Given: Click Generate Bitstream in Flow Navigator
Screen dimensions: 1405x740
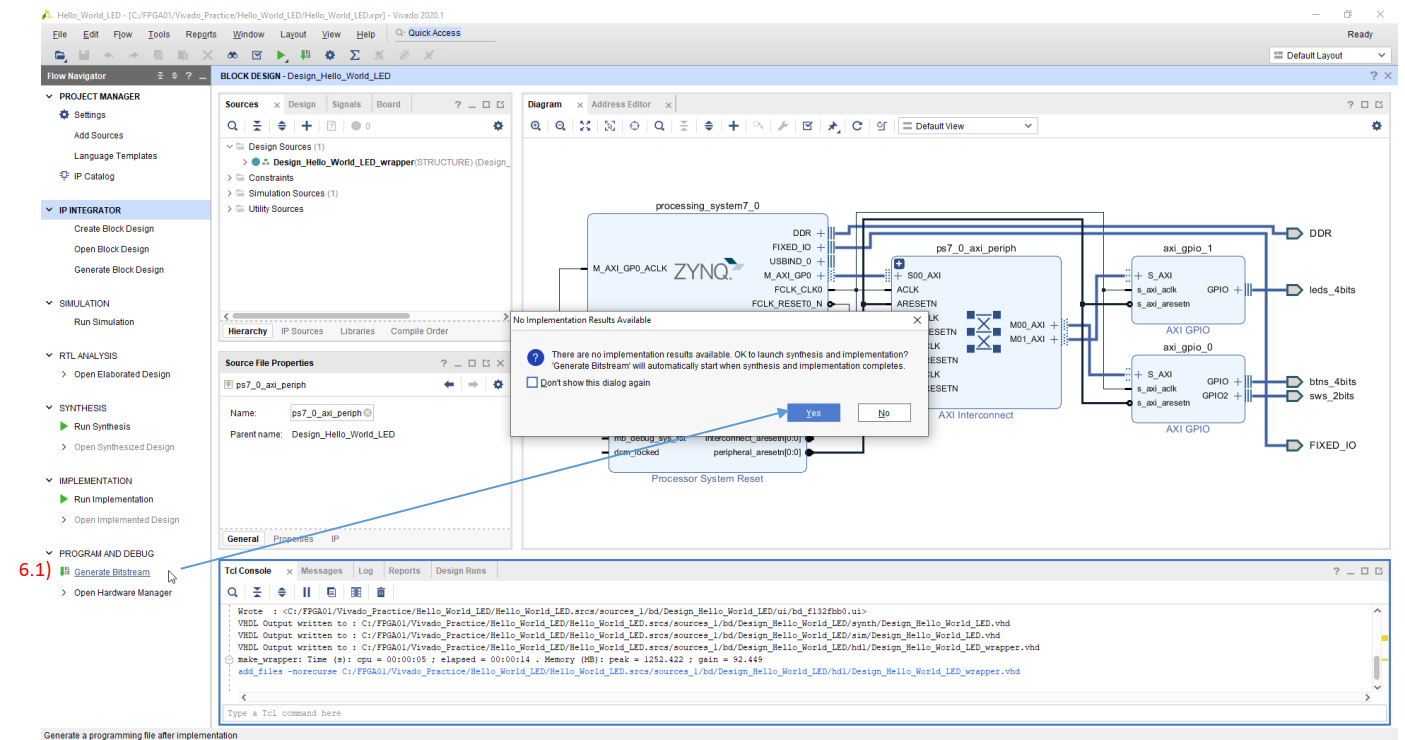Looking at the screenshot, I should (112, 573).
